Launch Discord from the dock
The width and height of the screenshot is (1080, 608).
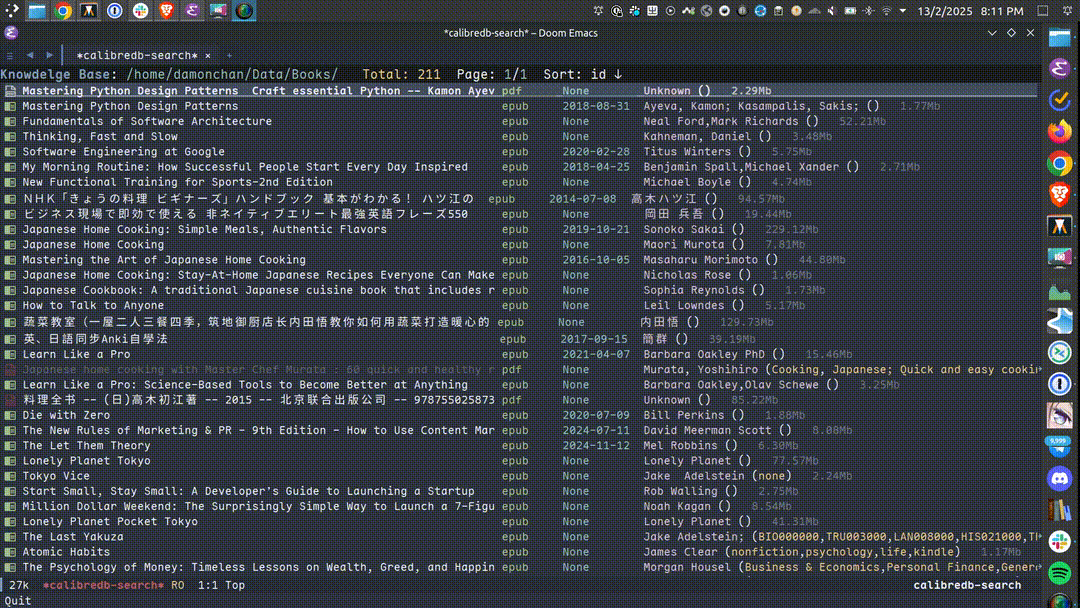[1059, 479]
